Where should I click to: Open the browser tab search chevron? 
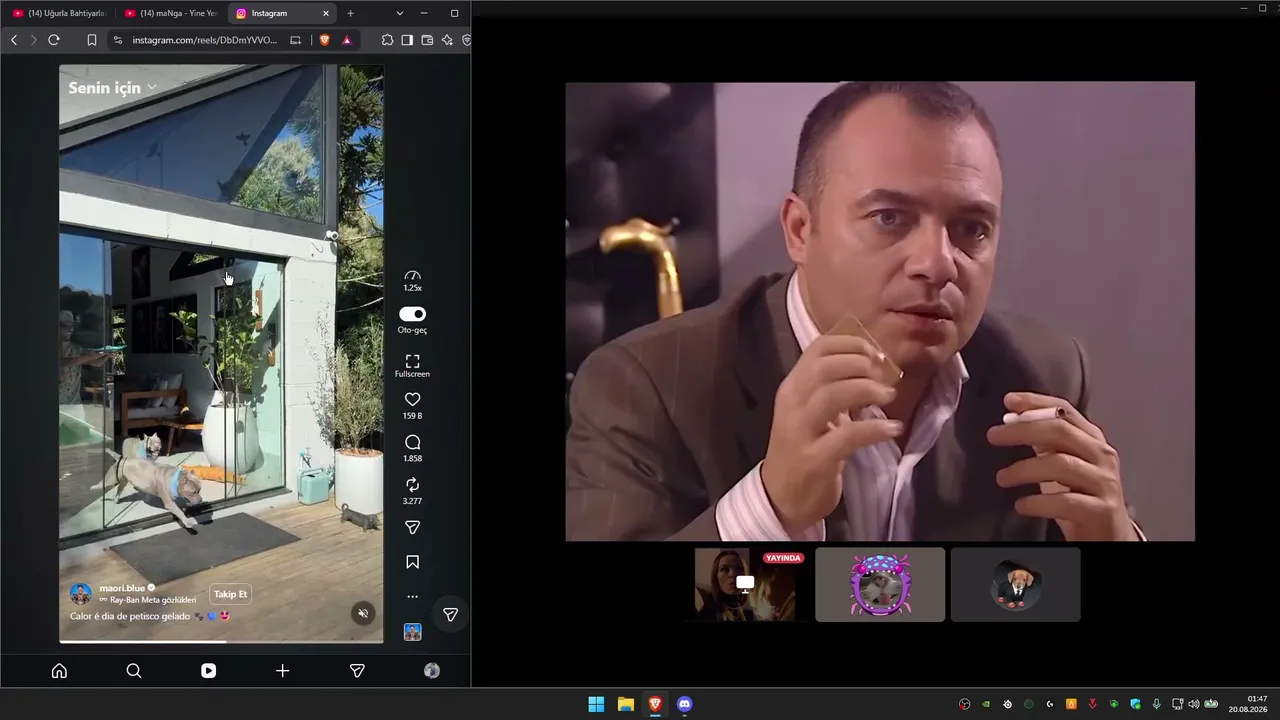tap(400, 13)
